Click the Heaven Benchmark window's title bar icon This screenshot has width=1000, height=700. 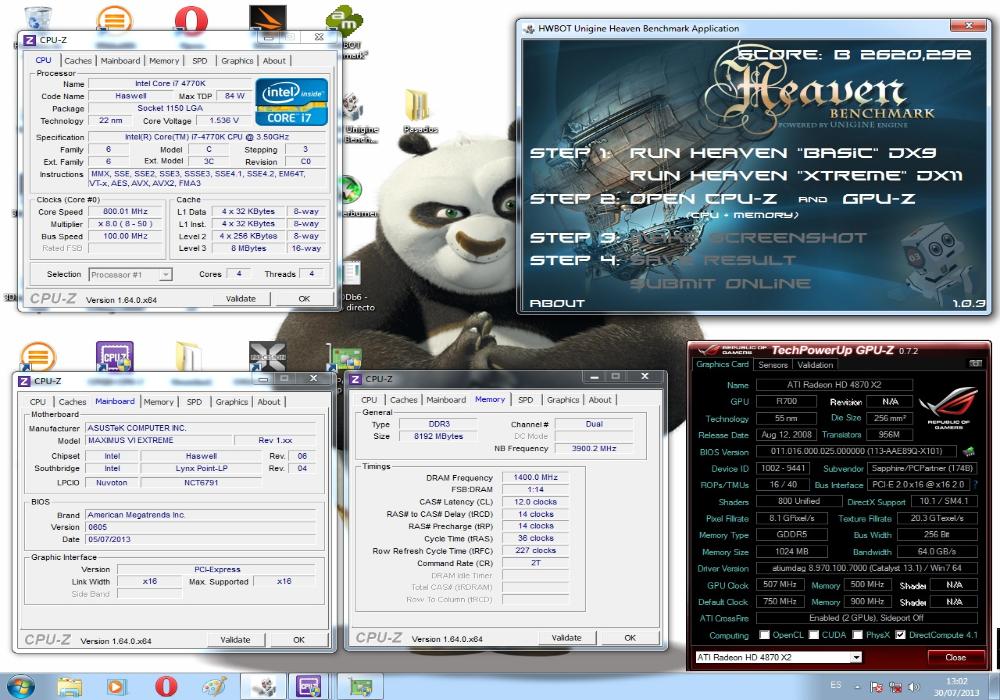tap(529, 28)
